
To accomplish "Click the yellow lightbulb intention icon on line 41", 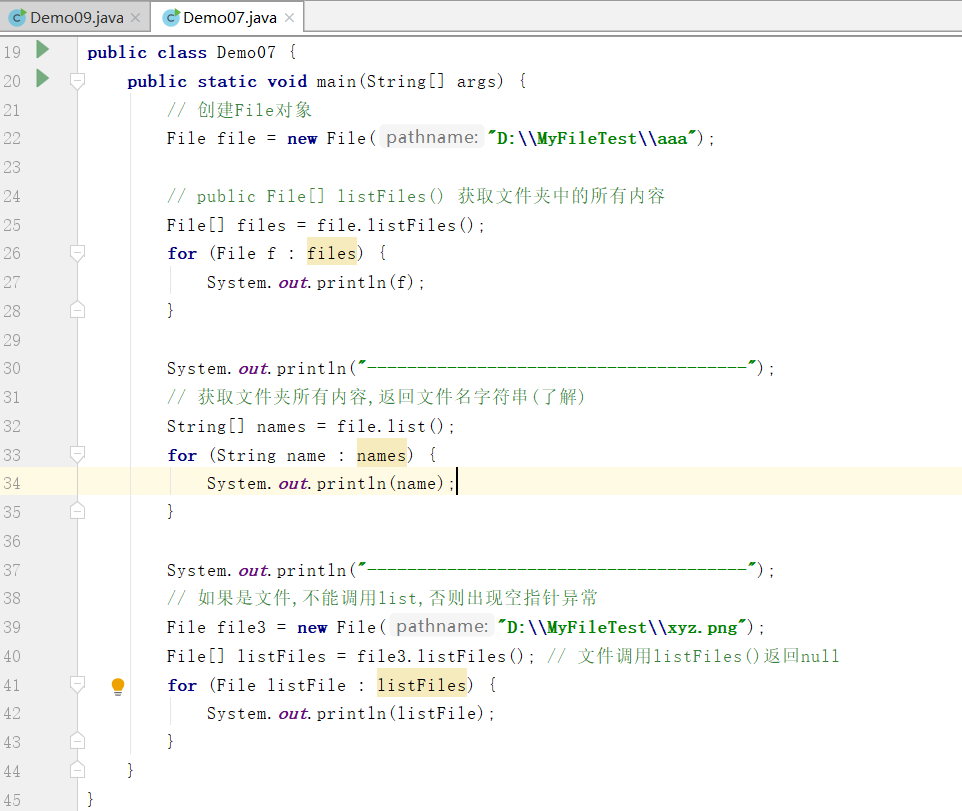I will point(118,686).
